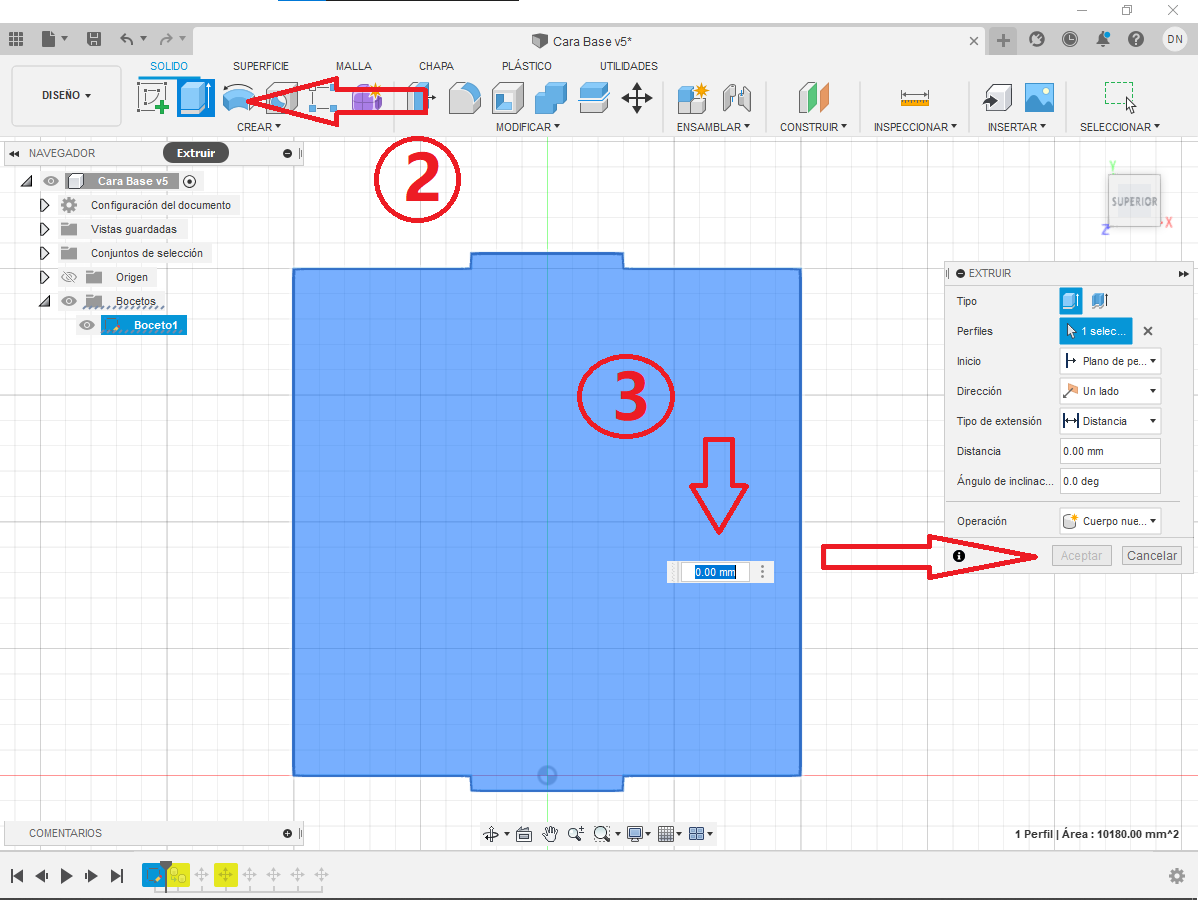1198x900 pixels.
Task: Open a new design tab with plus
Action: (x=1003, y=40)
